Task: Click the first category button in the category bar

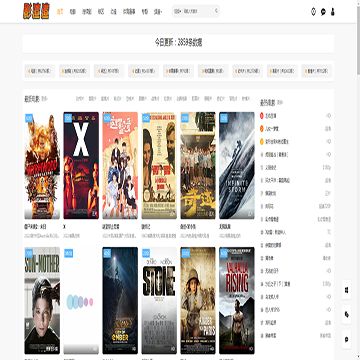Action: (40, 71)
